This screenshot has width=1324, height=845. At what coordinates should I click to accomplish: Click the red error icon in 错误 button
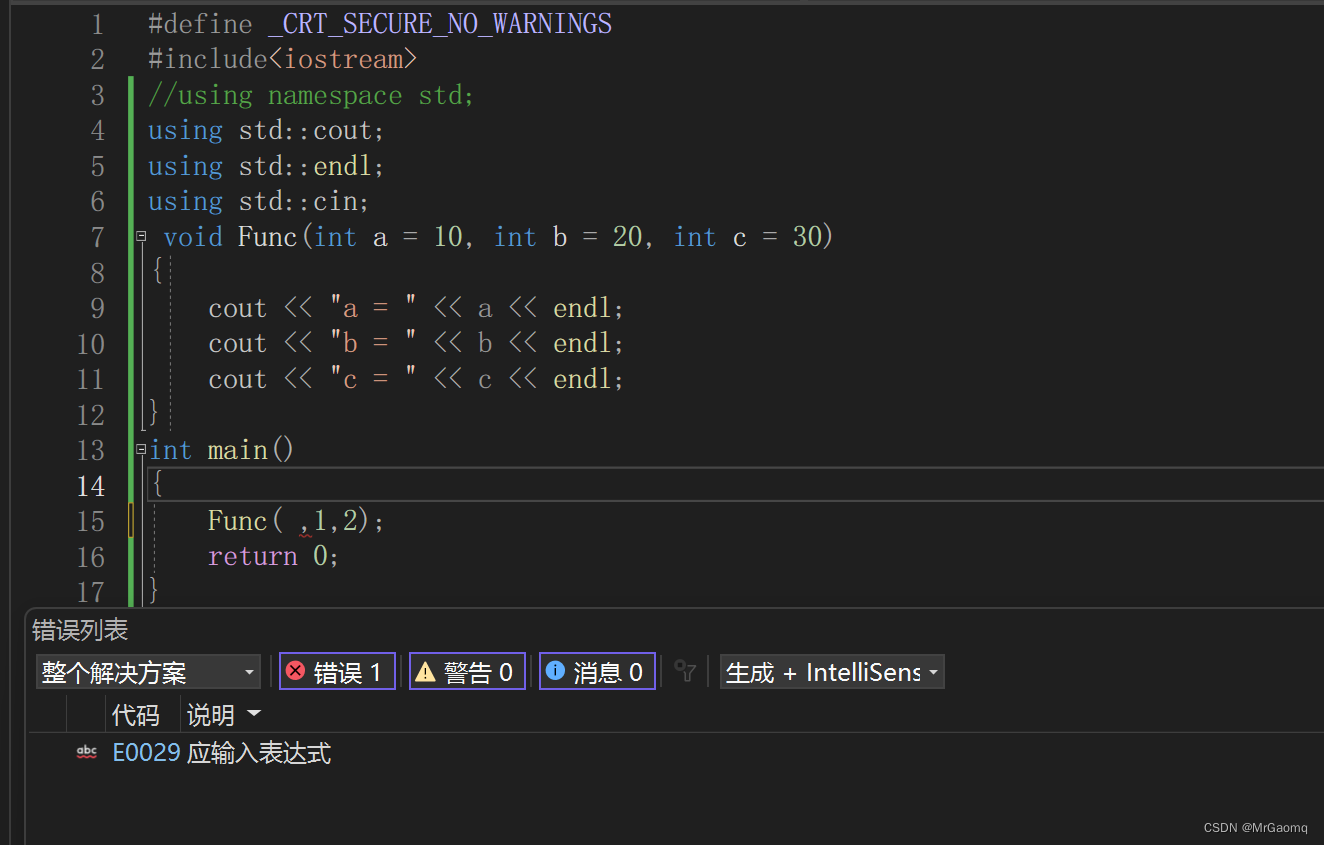[296, 671]
